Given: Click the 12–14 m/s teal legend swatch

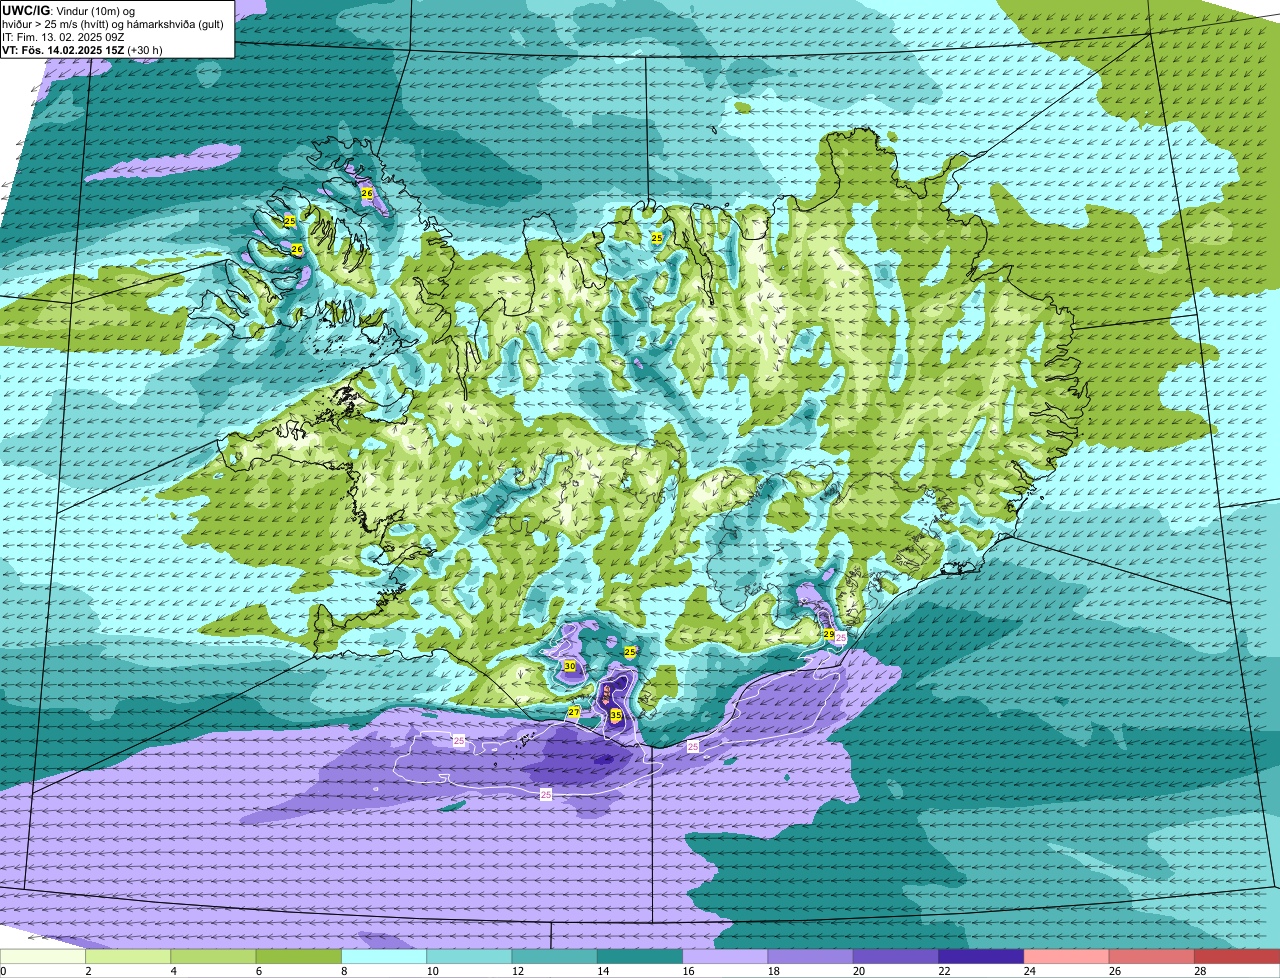Looking at the screenshot, I should (x=555, y=957).
